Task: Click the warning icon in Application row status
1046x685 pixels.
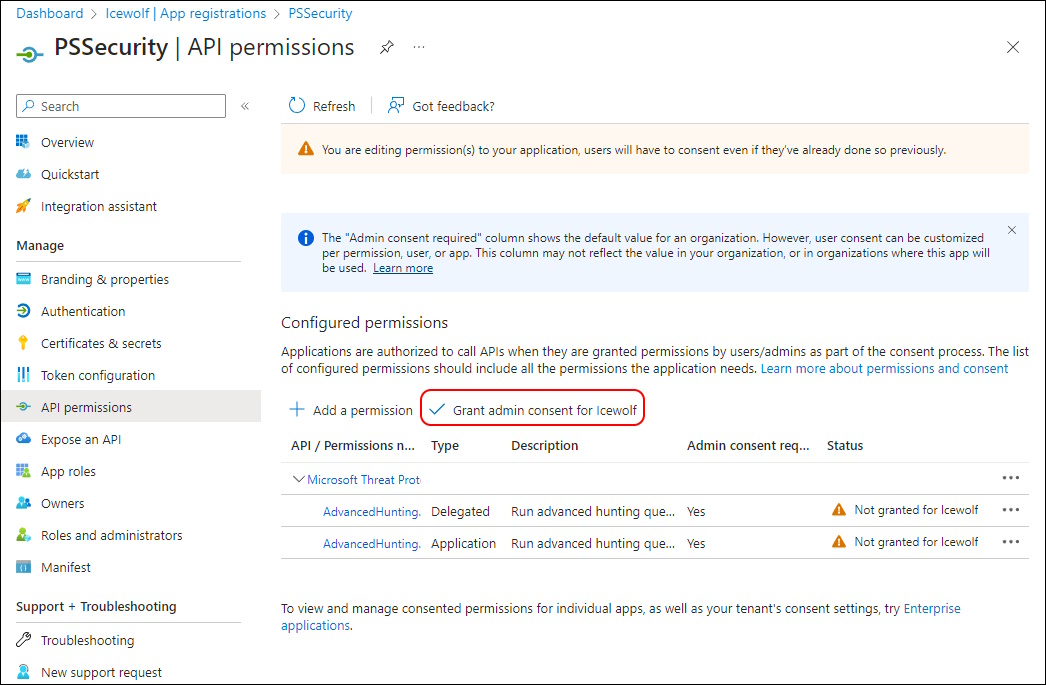Action: point(839,542)
